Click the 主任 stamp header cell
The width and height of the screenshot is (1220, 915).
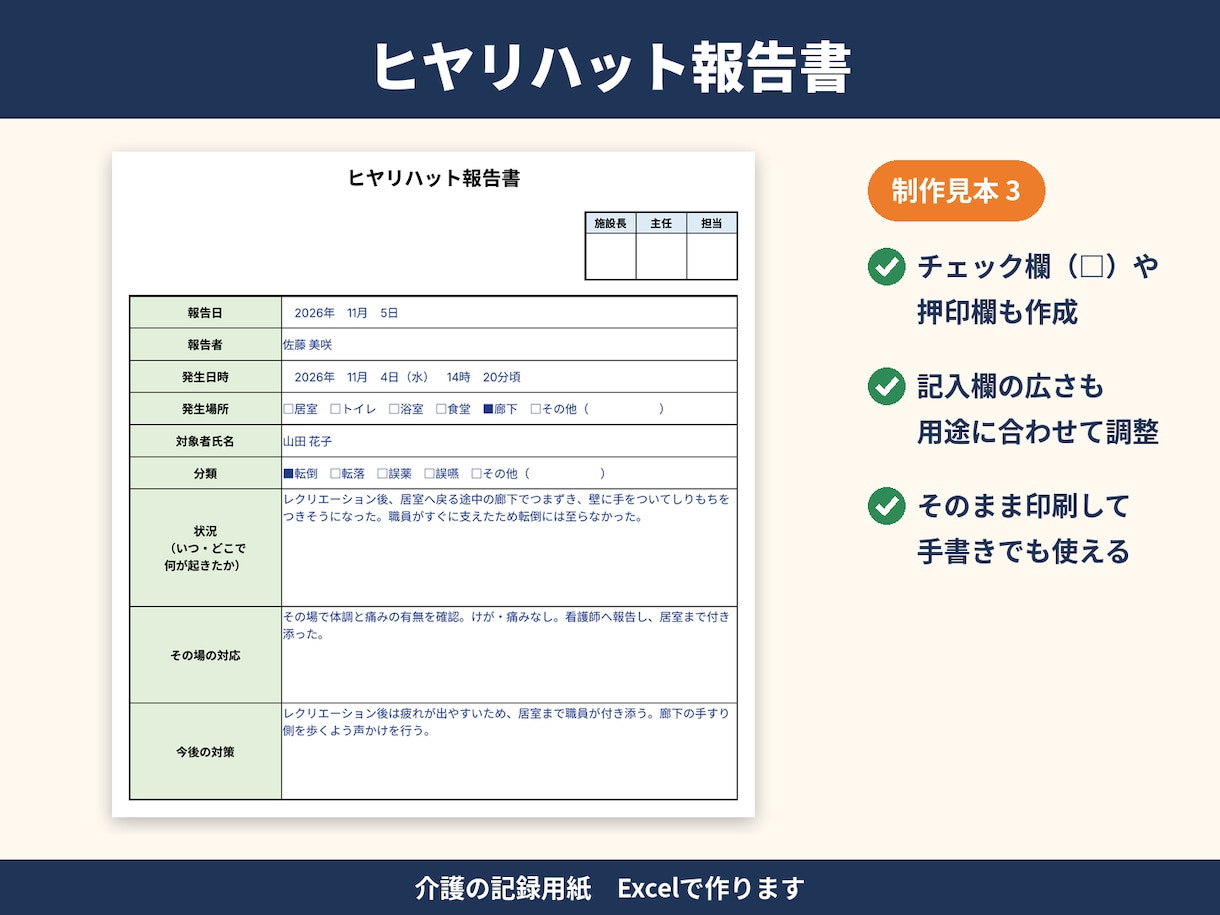click(x=661, y=223)
